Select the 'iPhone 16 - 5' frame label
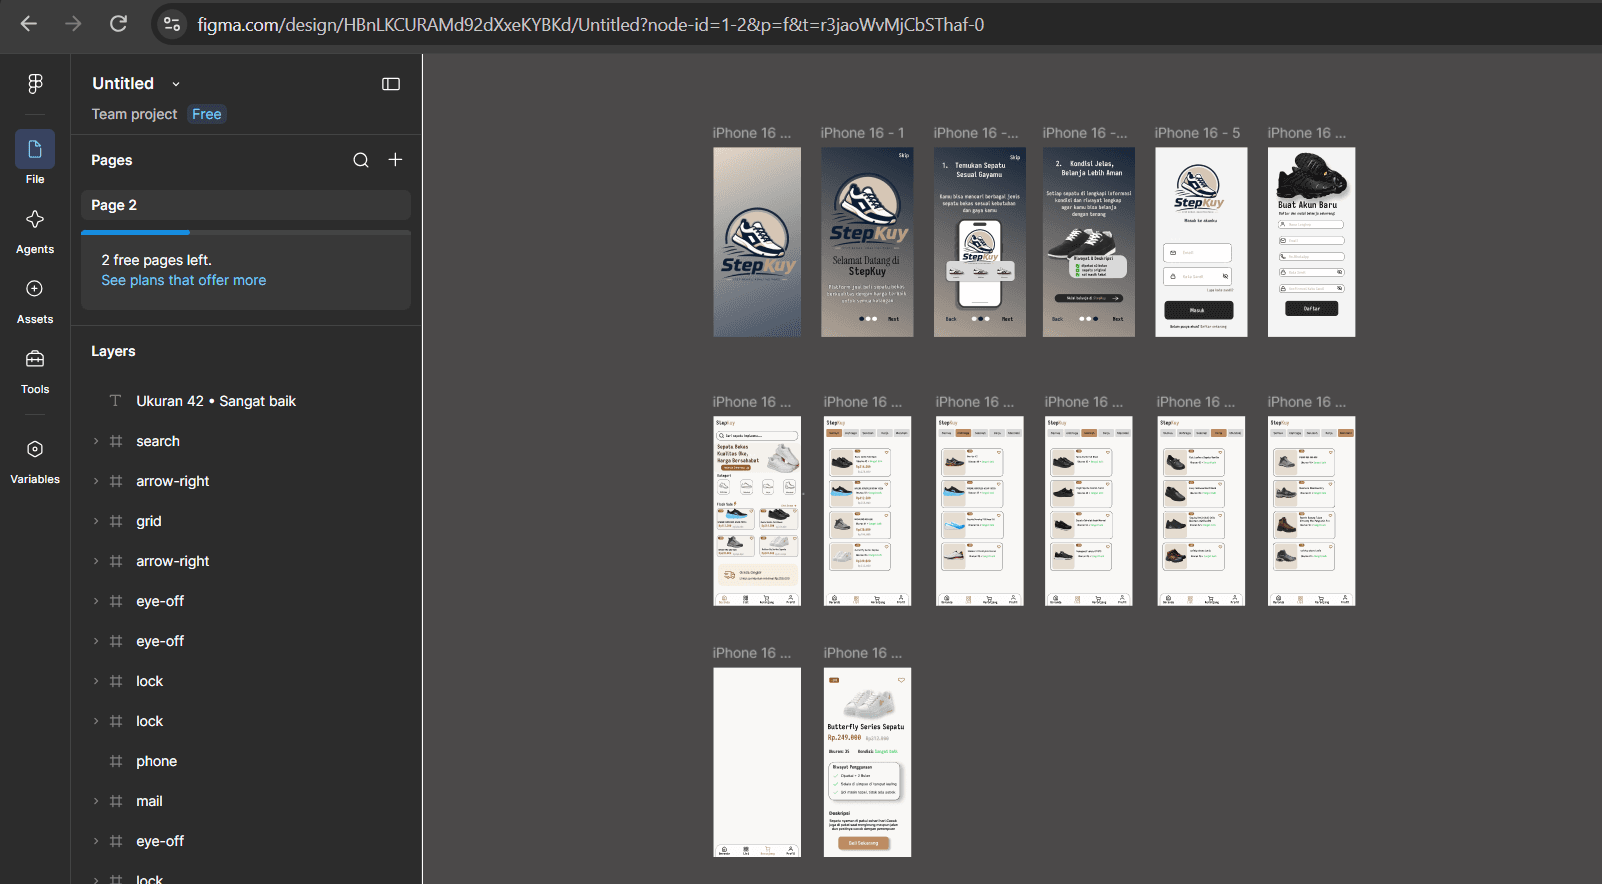The height and width of the screenshot is (884, 1602). tap(1197, 133)
